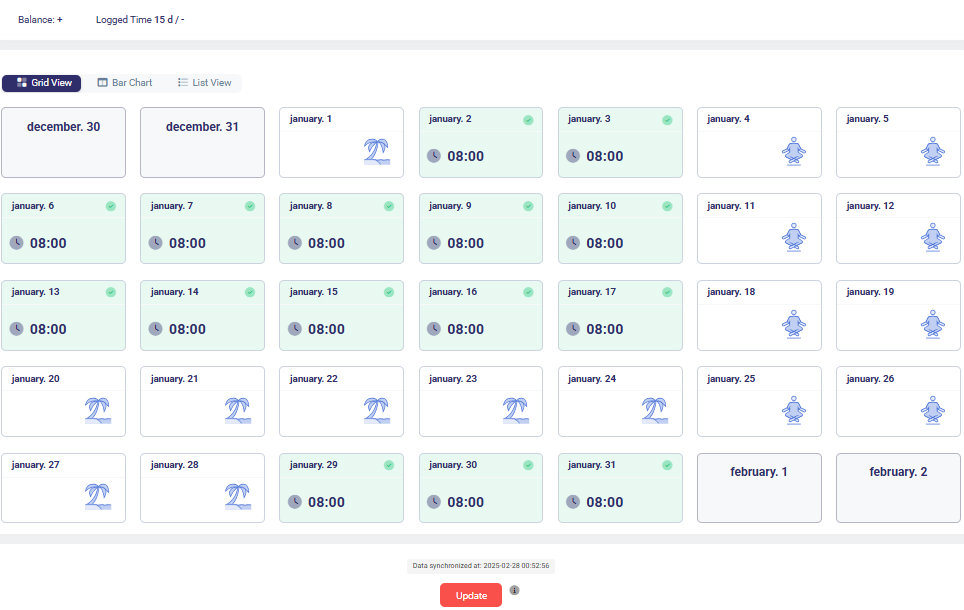Click the meditation icon on January 4
The image size is (964, 610).
[x=793, y=152]
